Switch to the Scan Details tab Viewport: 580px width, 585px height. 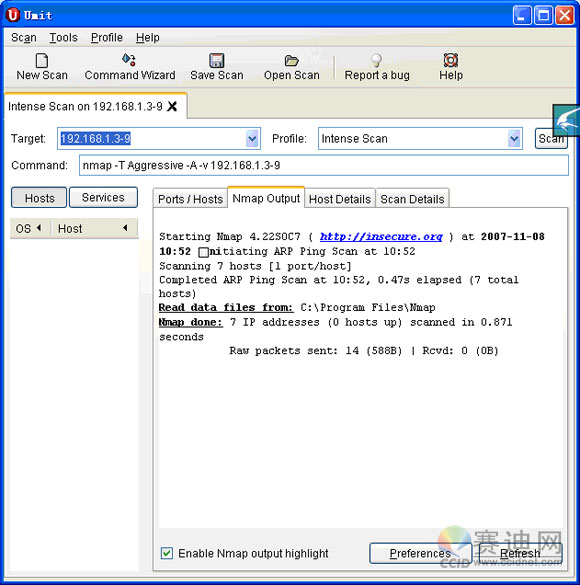point(412,199)
